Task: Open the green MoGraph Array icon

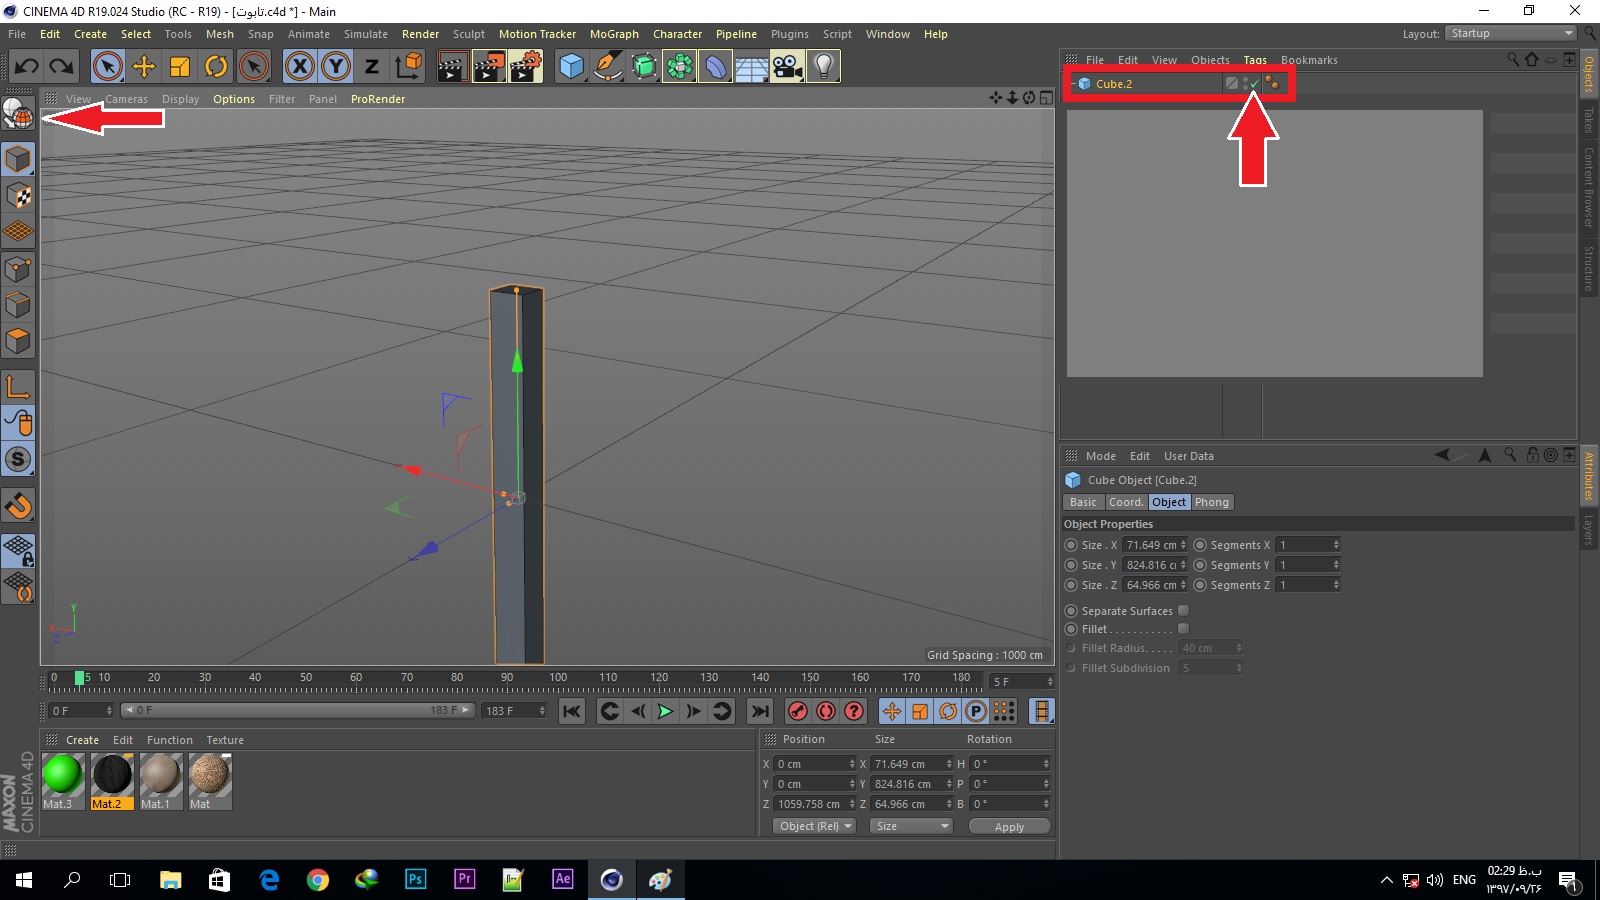Action: (x=679, y=67)
